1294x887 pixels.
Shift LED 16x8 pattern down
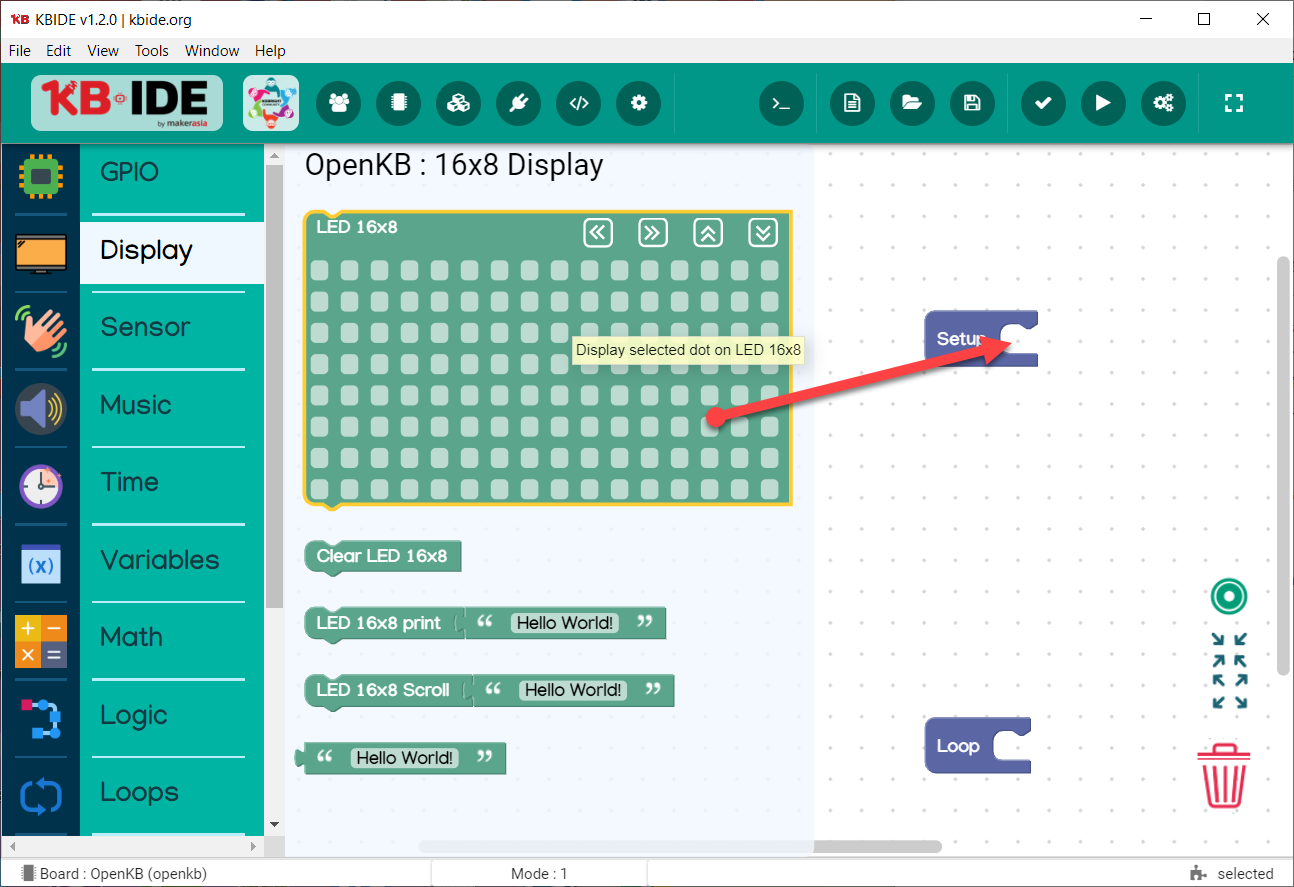[763, 233]
